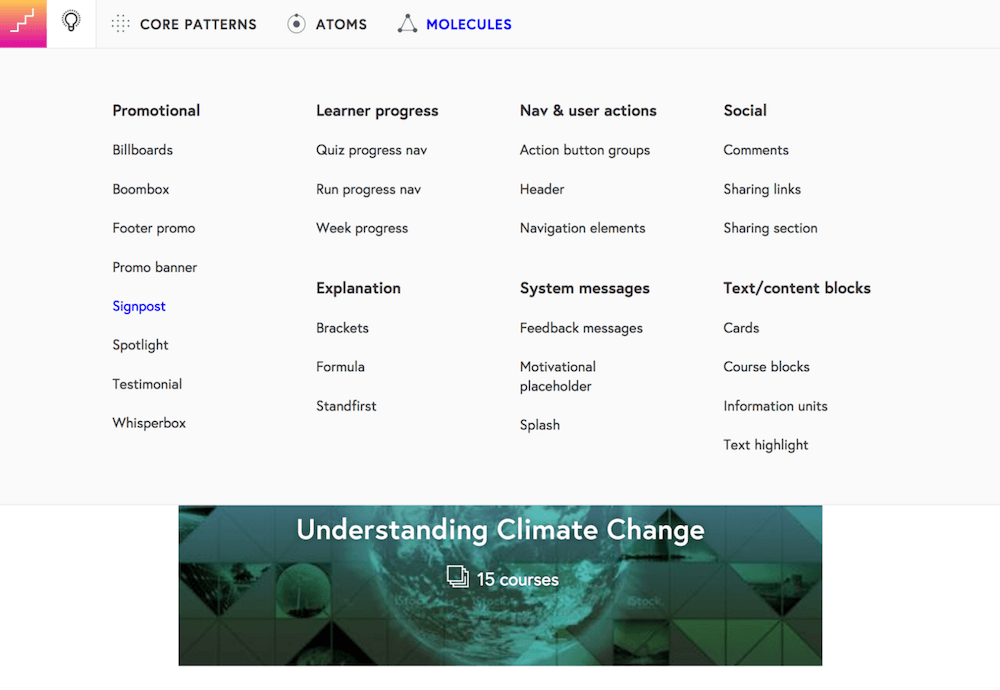The image size is (1000, 690).
Task: Open the Testimonial pattern
Action: click(147, 384)
